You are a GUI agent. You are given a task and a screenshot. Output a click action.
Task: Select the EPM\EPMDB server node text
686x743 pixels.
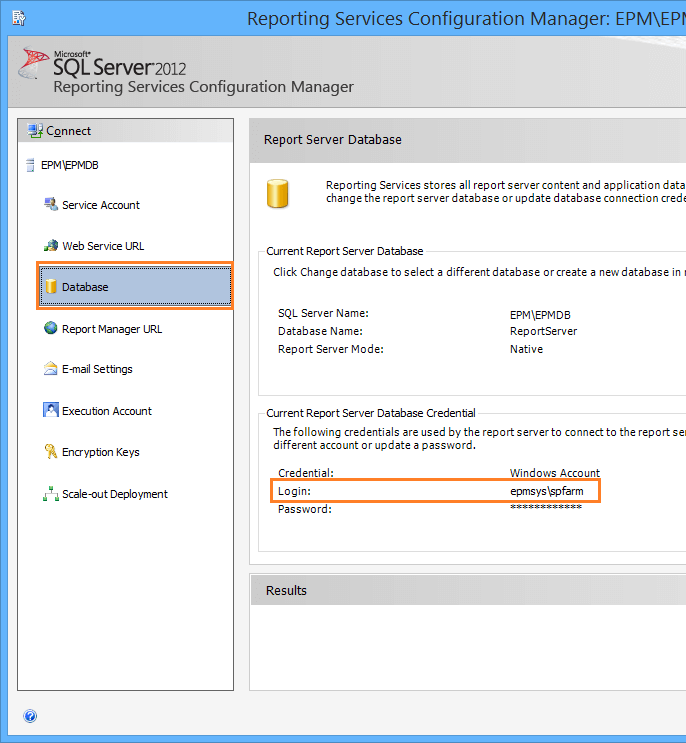[x=70, y=165]
